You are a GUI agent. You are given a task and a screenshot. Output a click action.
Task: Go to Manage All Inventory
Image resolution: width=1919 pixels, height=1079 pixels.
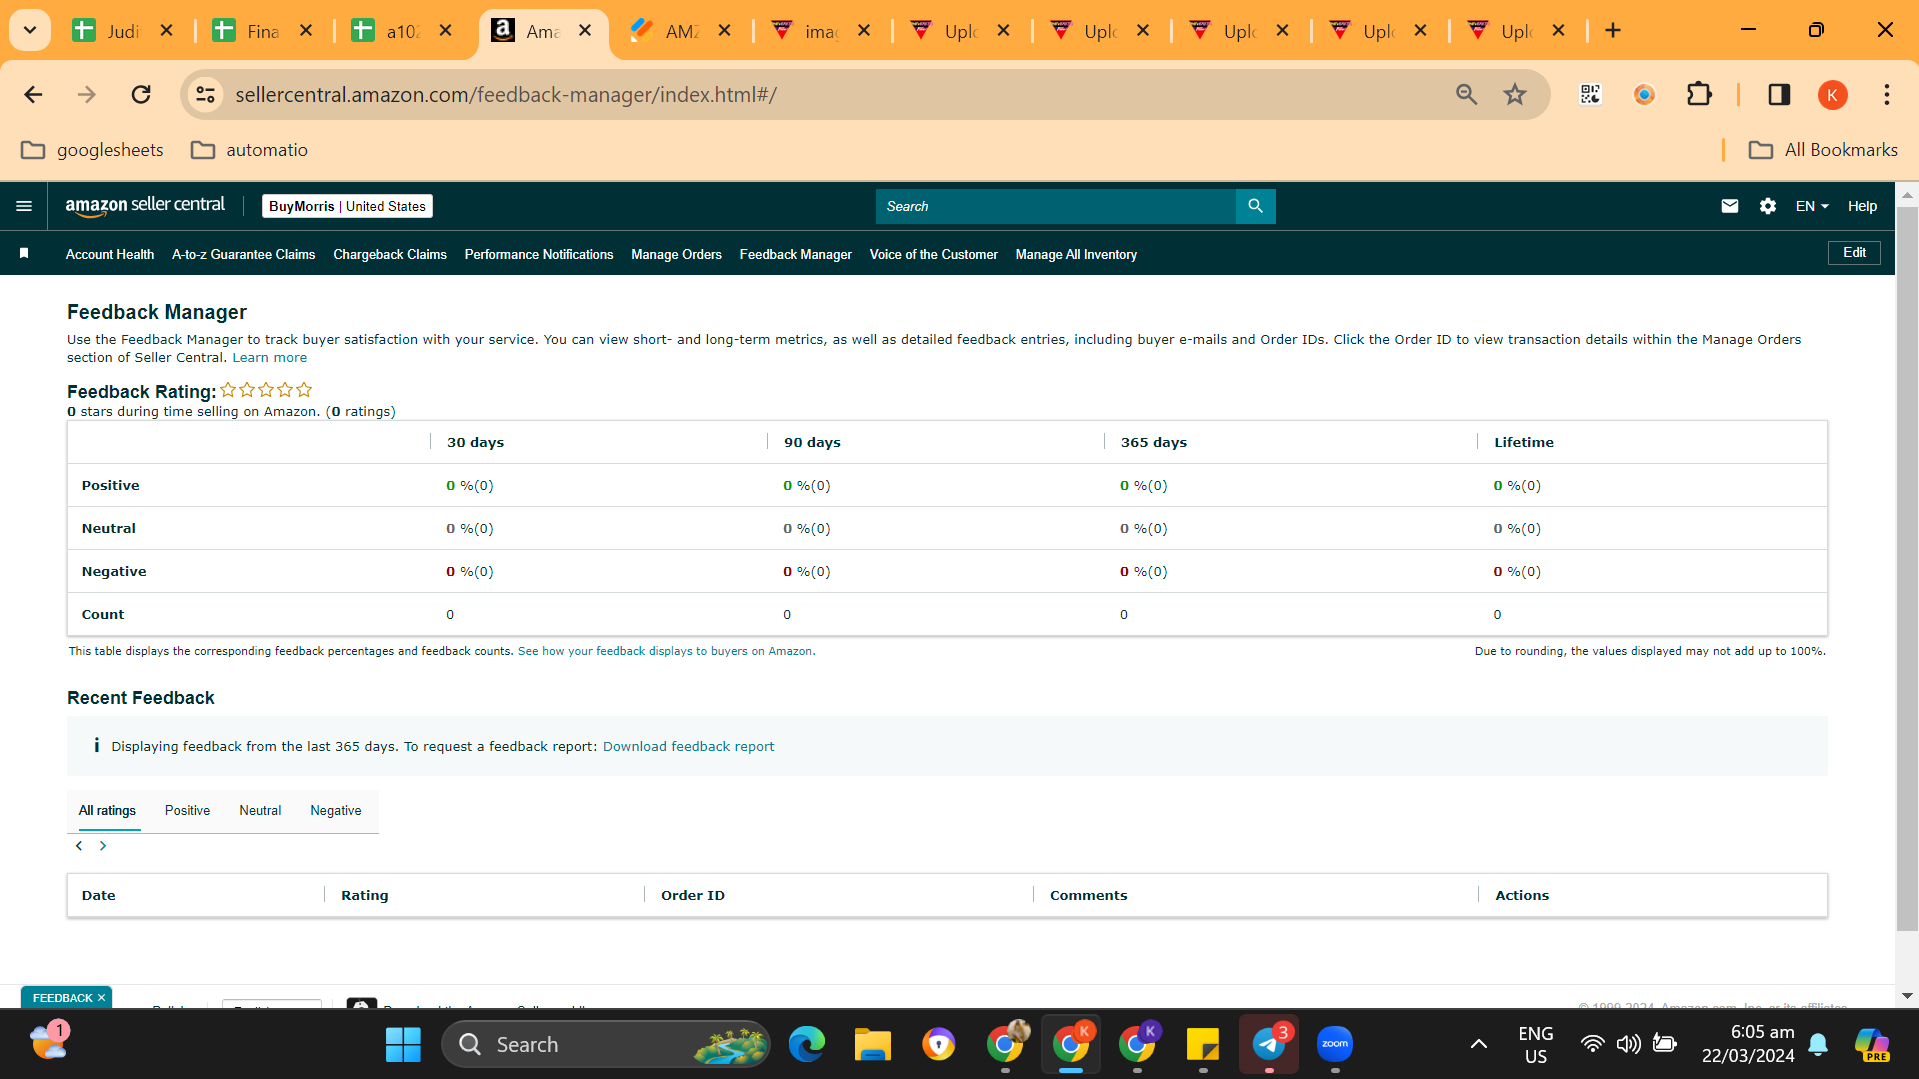1076,254
